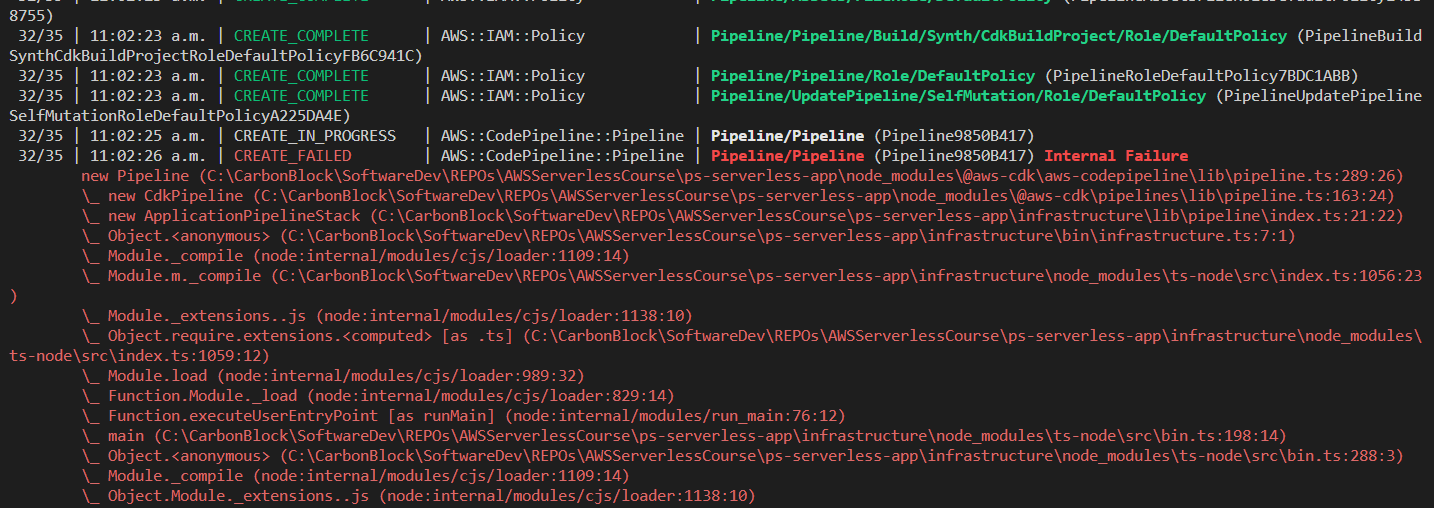Click the '32/35' counter in the CREATE_FAILED row
Image resolution: width=1434 pixels, height=508 pixels.
[40, 156]
